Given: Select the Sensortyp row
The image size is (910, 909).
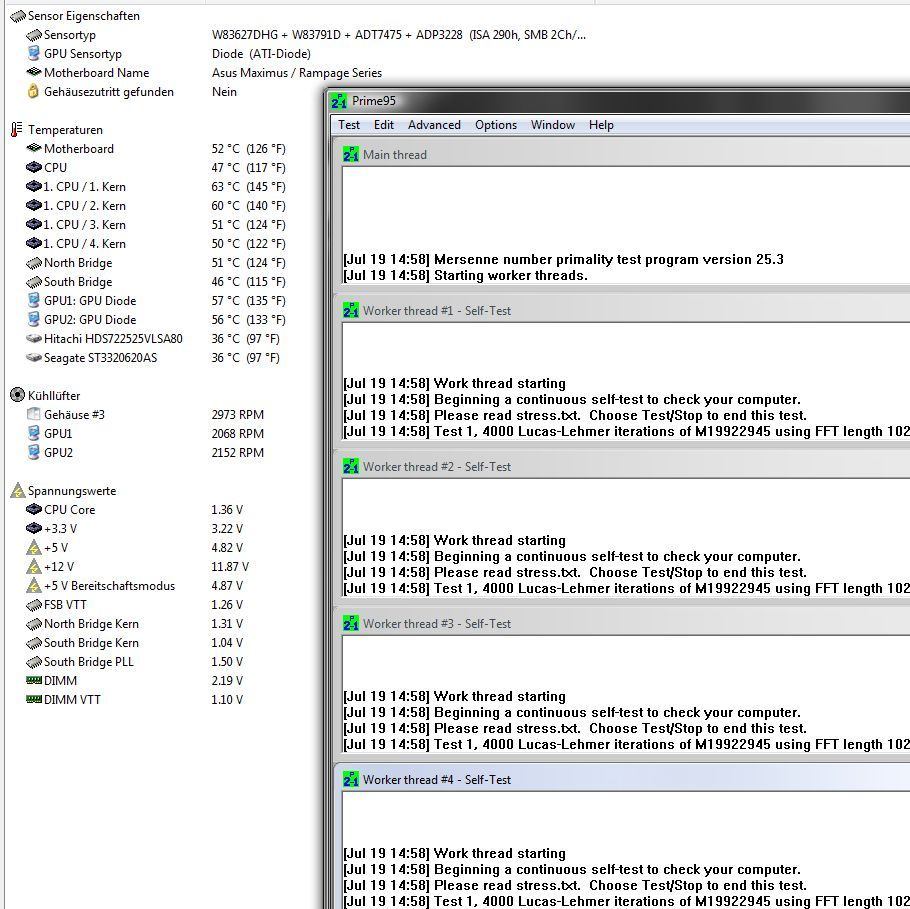Looking at the screenshot, I should tap(306, 35).
